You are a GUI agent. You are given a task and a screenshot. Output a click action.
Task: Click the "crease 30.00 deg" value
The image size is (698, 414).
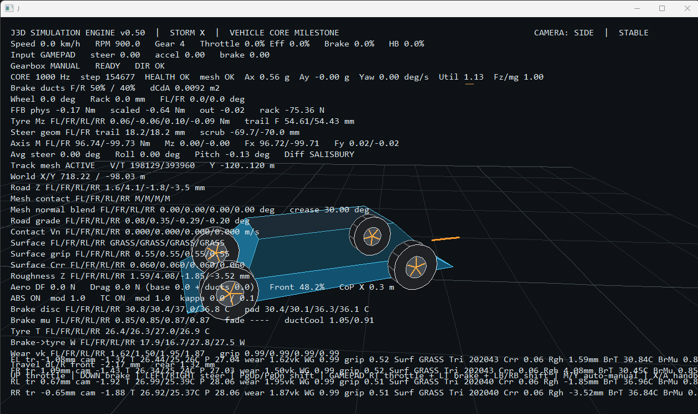point(329,210)
